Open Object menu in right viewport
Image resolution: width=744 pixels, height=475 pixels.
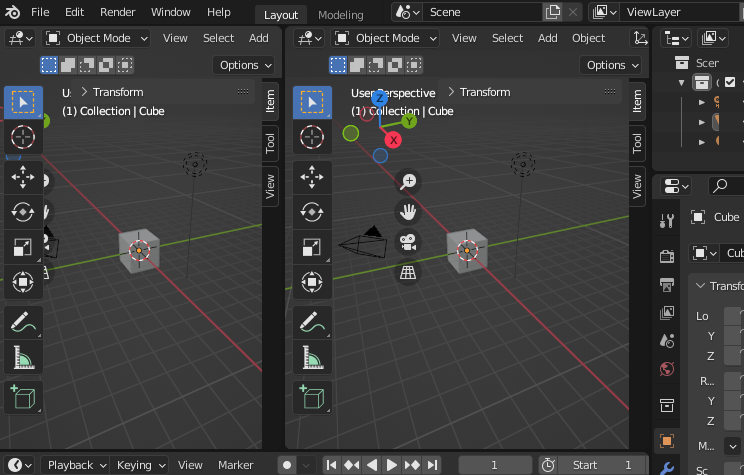pos(588,38)
